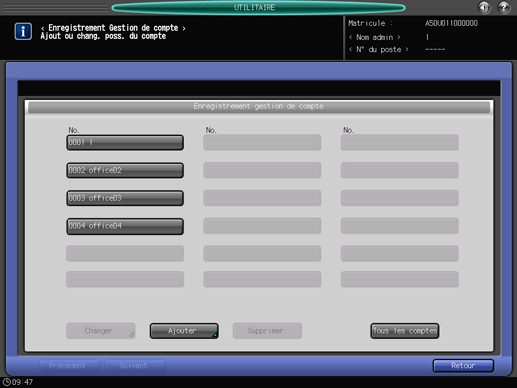Click the greyed Changer button
517x388 pixels.
[x=101, y=331]
